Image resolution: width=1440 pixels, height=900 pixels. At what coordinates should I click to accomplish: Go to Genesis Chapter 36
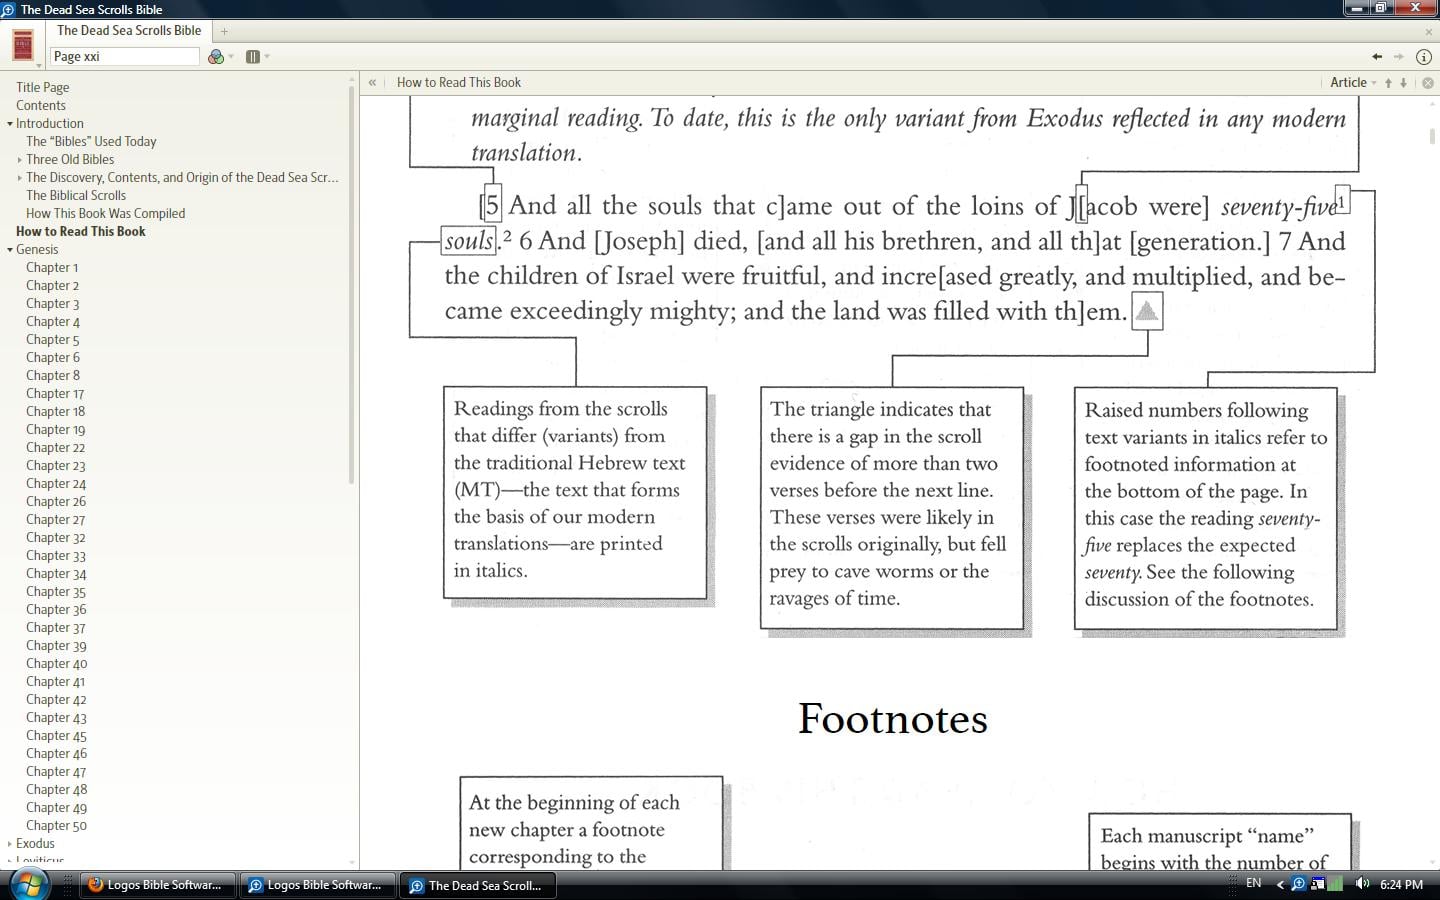click(56, 610)
